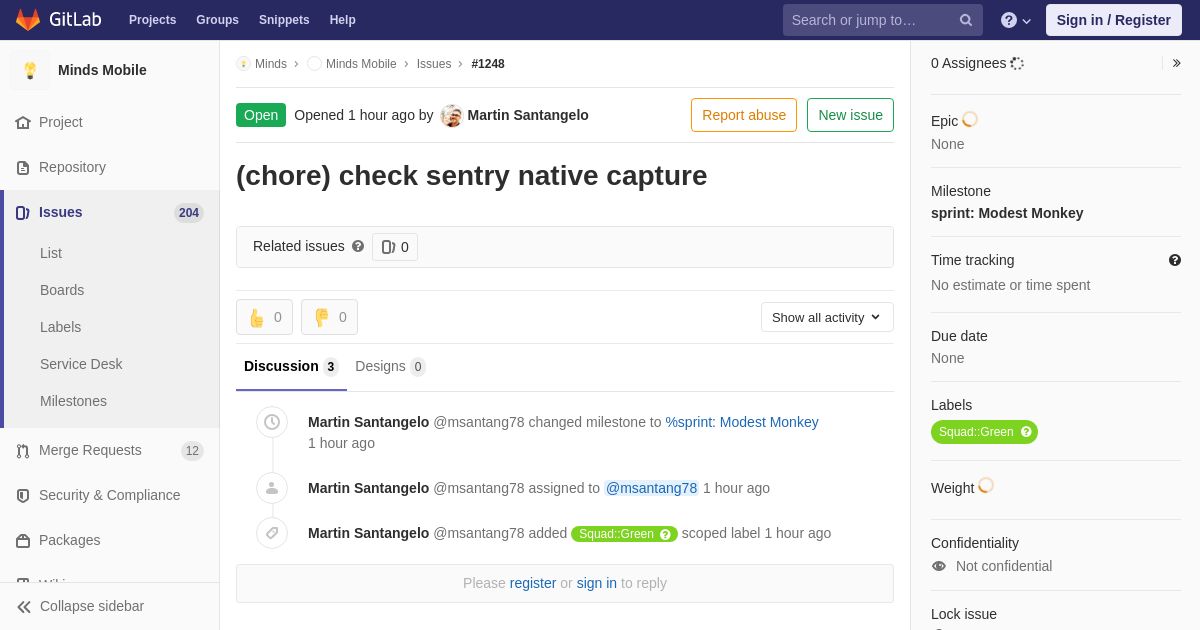The image size is (1200, 630).
Task: Click the search magnifier icon
Action: point(966,20)
